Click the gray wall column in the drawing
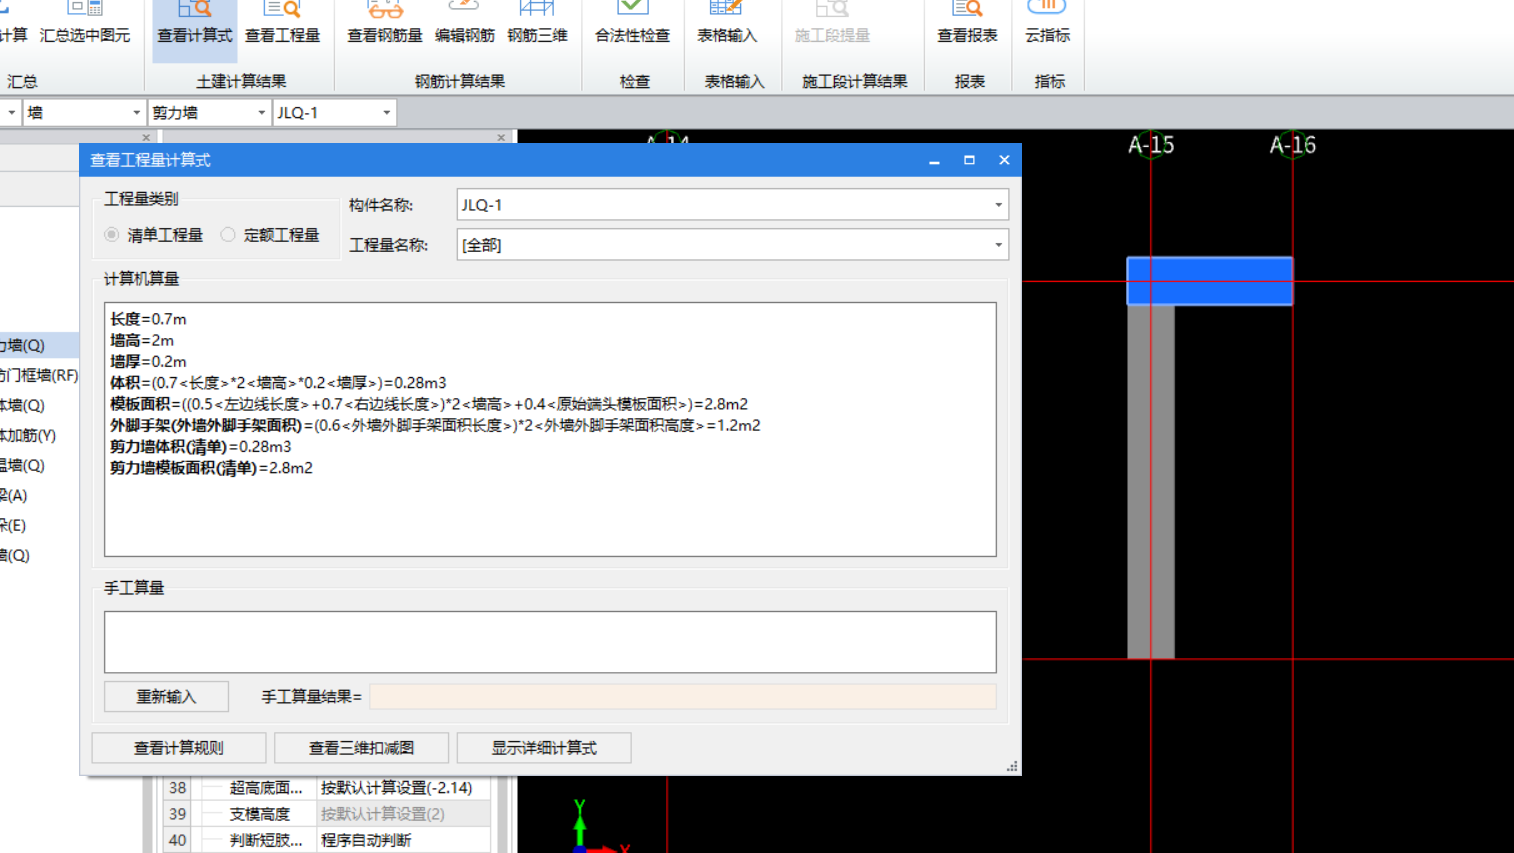Viewport: 1514px width, 853px height. coord(1151,481)
